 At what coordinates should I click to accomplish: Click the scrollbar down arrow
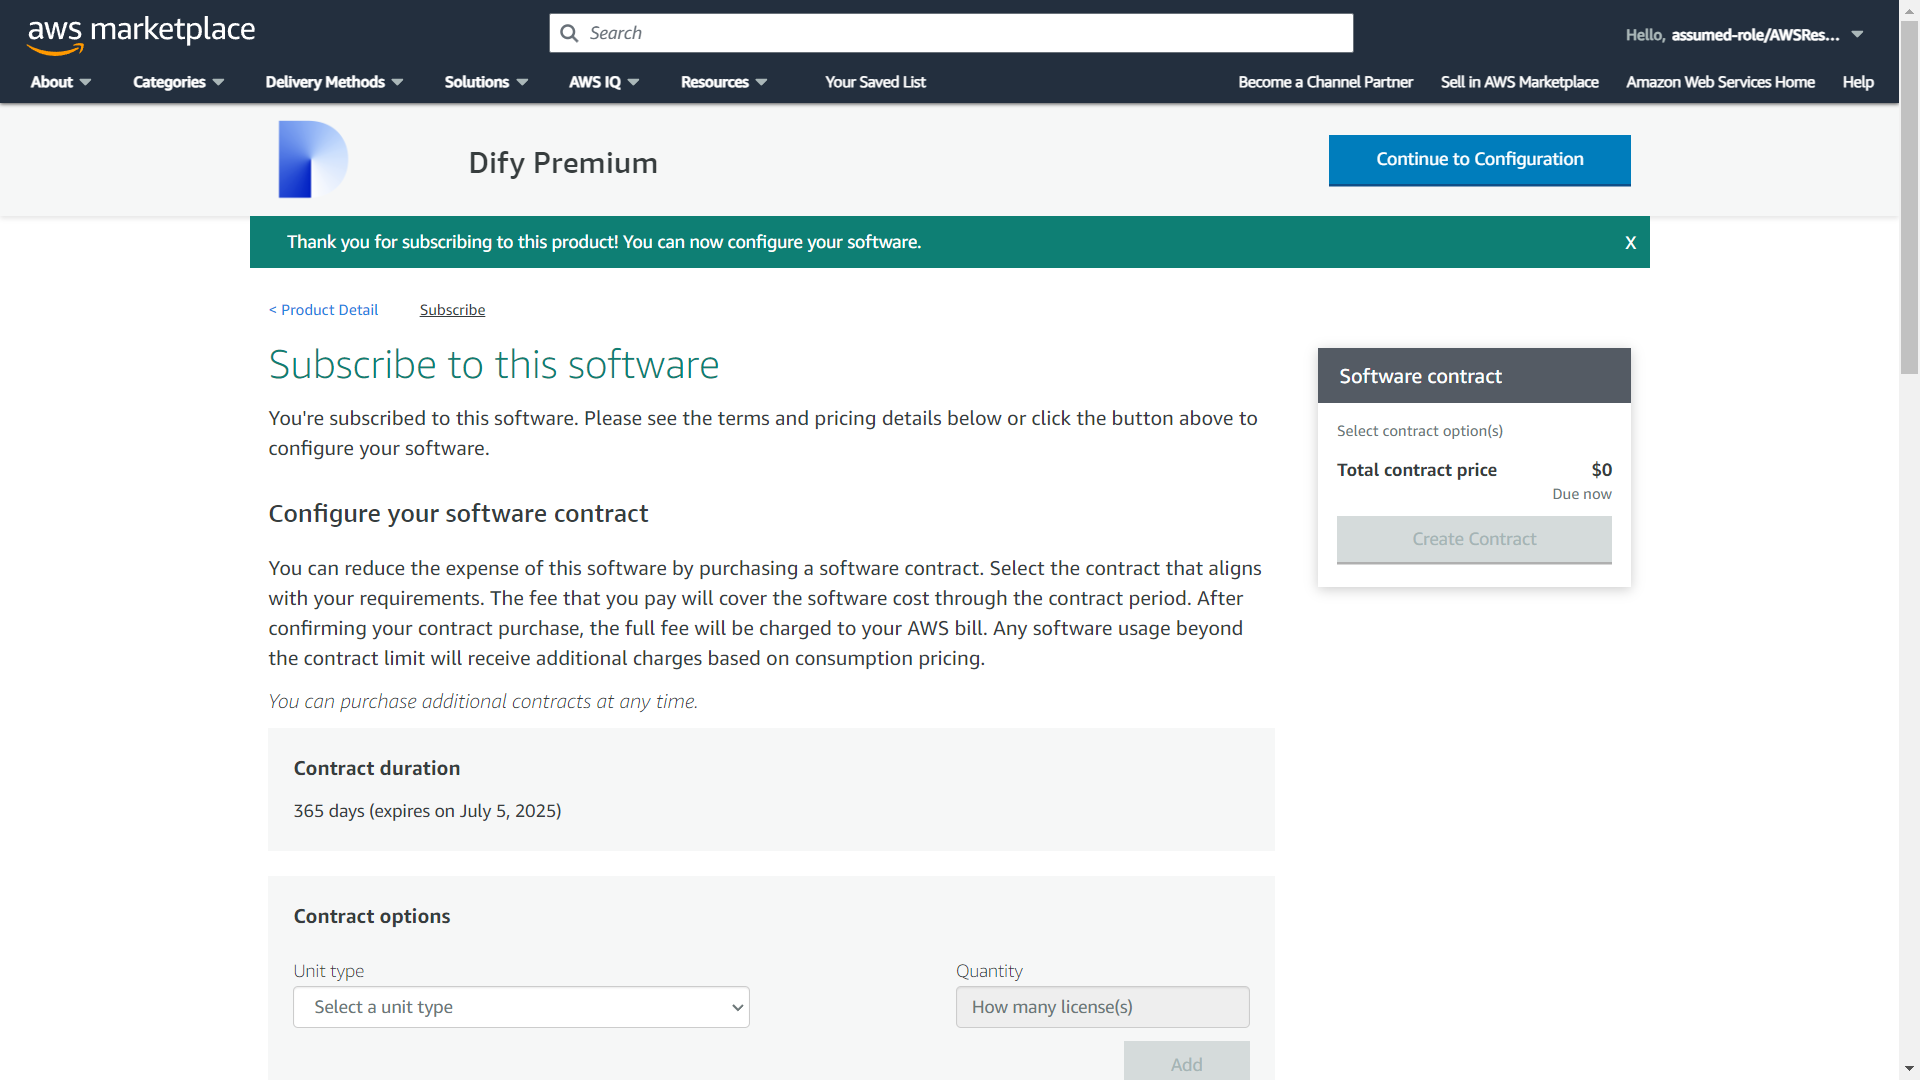[1909, 1069]
